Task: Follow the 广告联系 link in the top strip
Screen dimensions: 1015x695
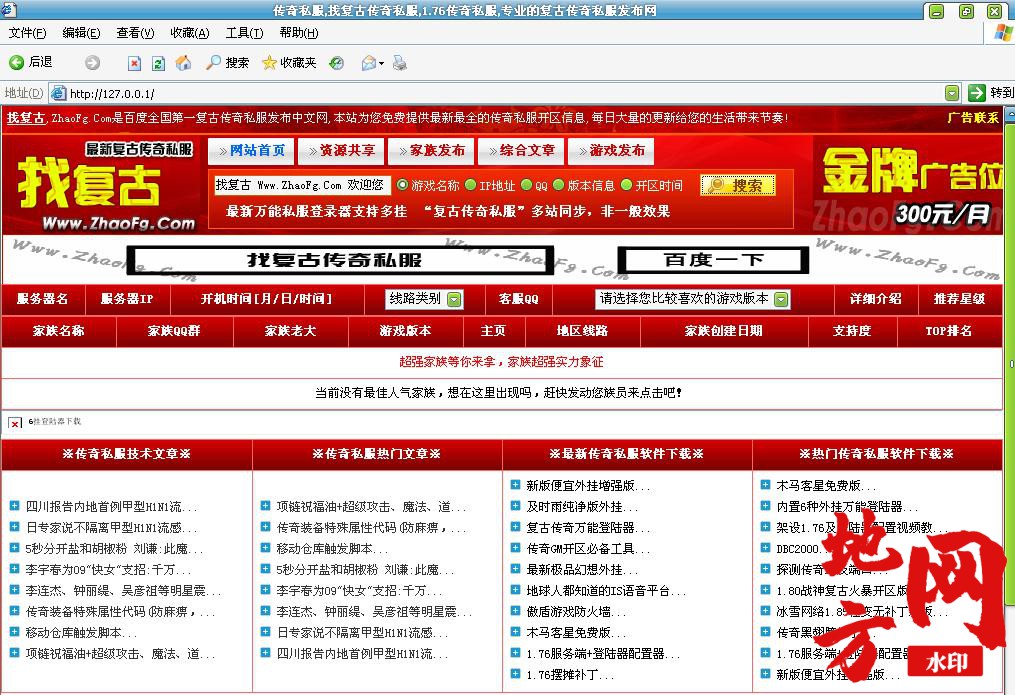Action: coord(973,118)
